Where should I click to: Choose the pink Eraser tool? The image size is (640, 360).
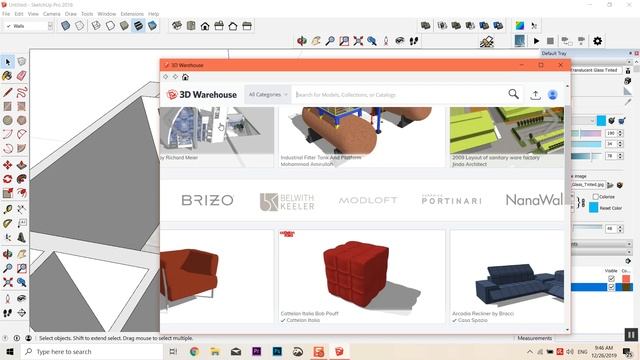point(22,76)
